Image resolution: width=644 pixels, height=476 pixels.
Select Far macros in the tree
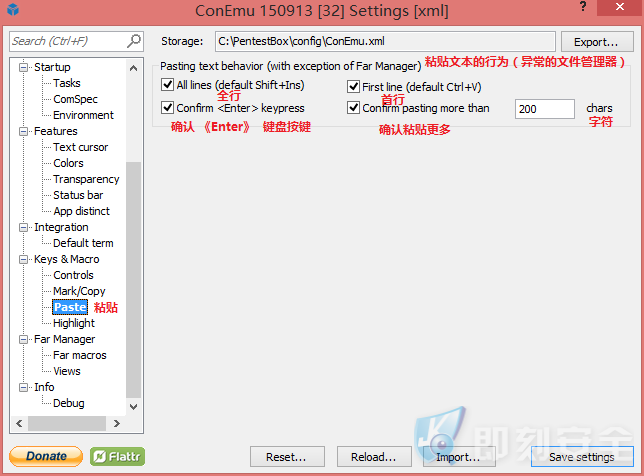tap(80, 355)
